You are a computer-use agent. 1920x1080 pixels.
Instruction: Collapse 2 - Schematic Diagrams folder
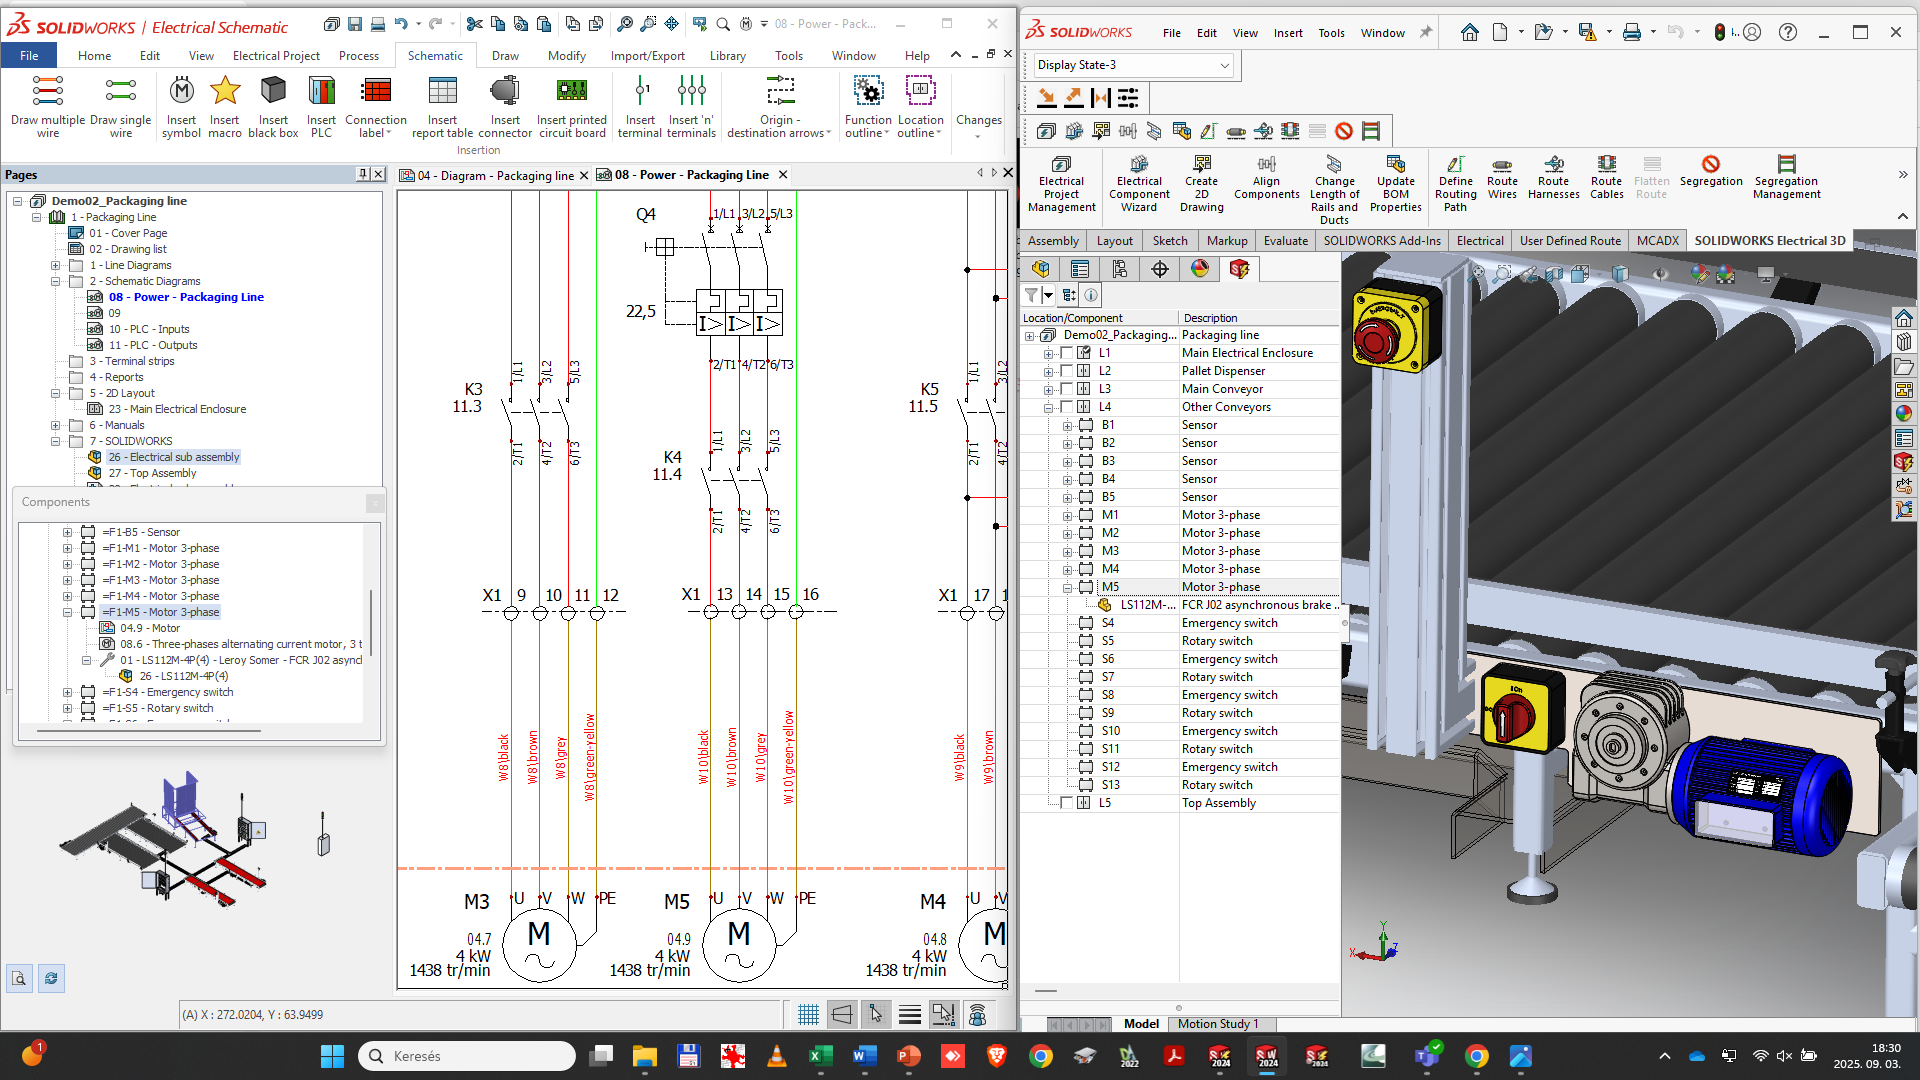56,281
